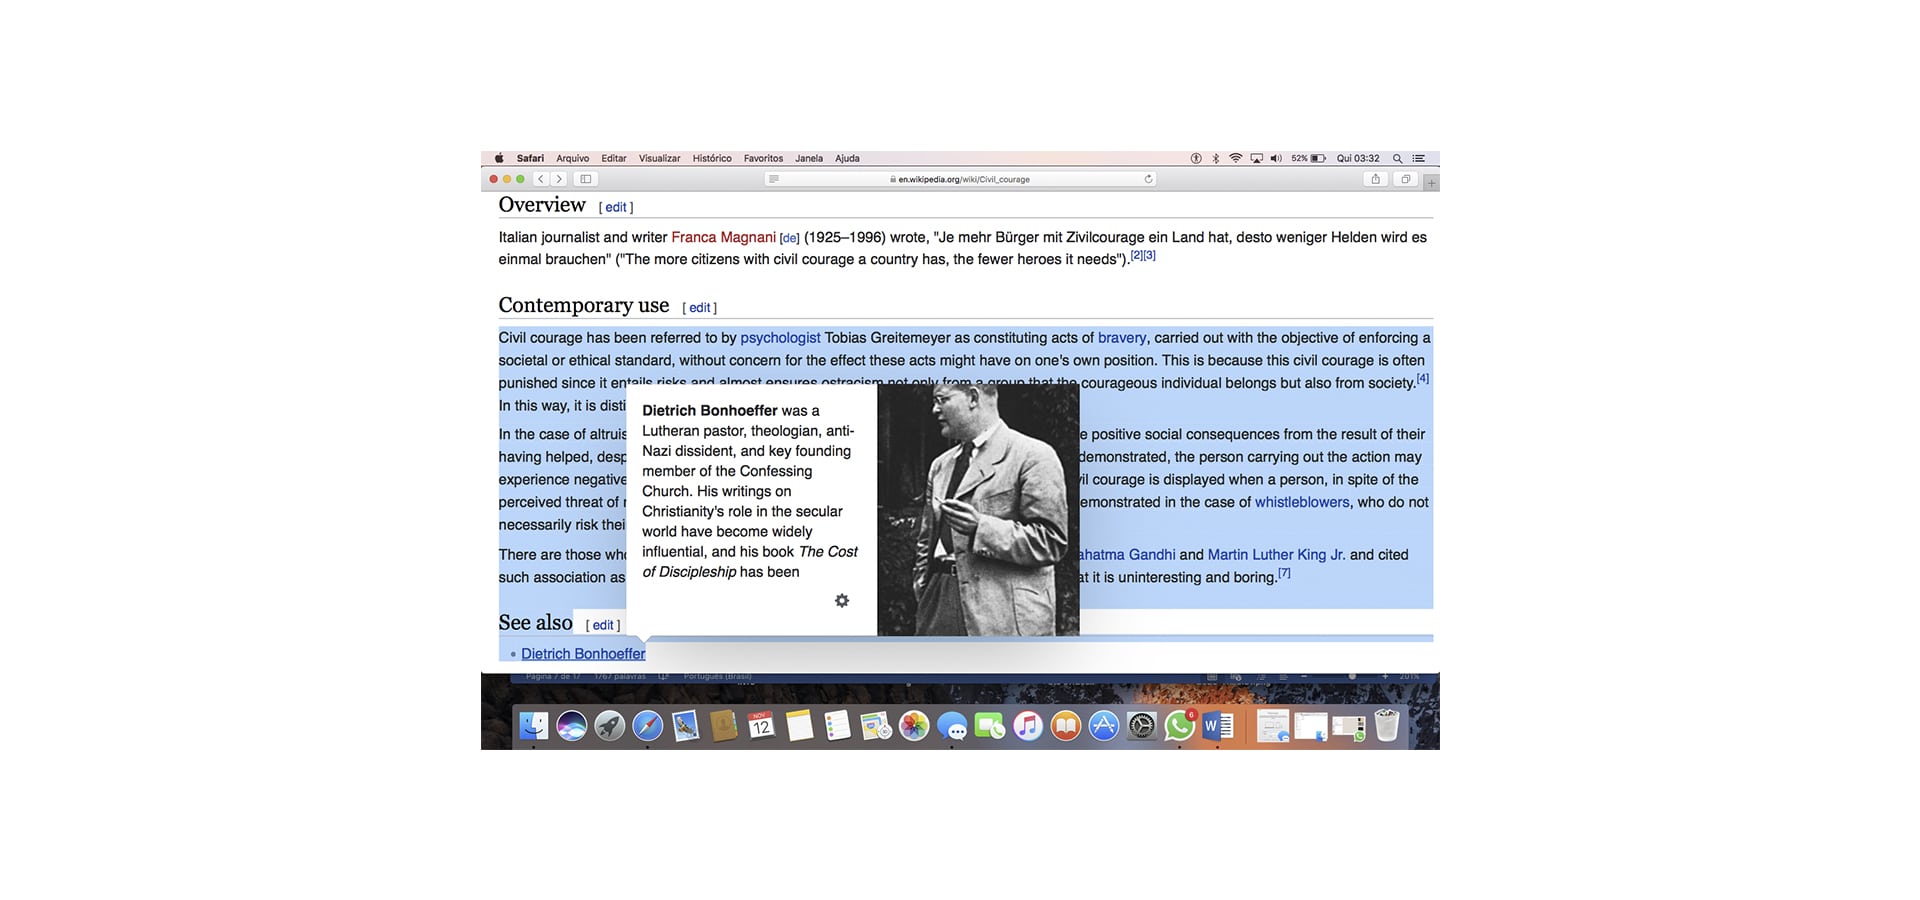Open the Martin Luther King Jr. link

tap(1276, 554)
